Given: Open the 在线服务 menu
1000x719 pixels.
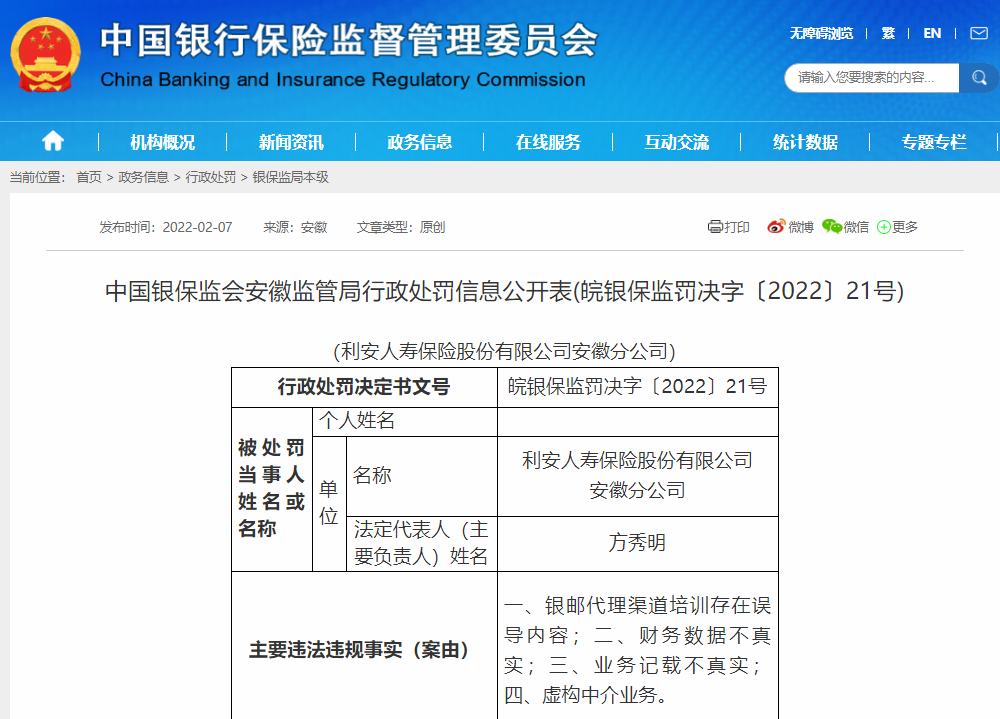Looking at the screenshot, I should 548,142.
